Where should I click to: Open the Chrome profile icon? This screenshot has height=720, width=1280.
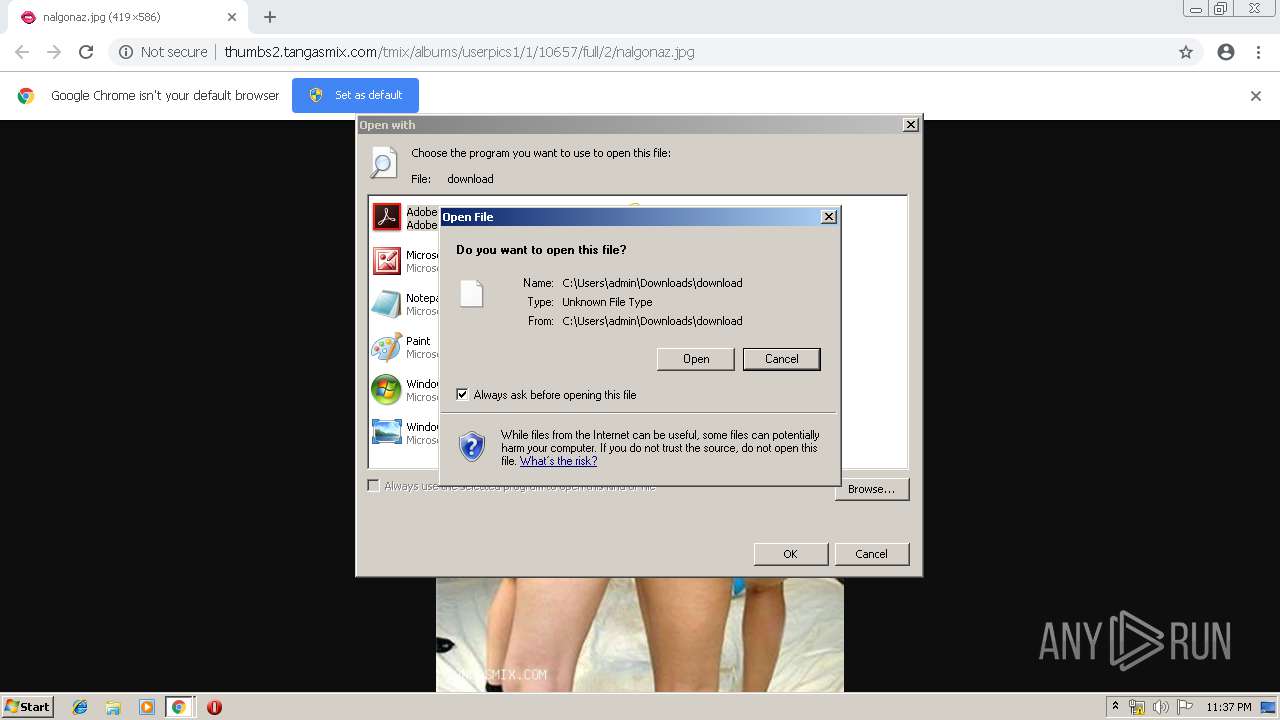(1226, 52)
